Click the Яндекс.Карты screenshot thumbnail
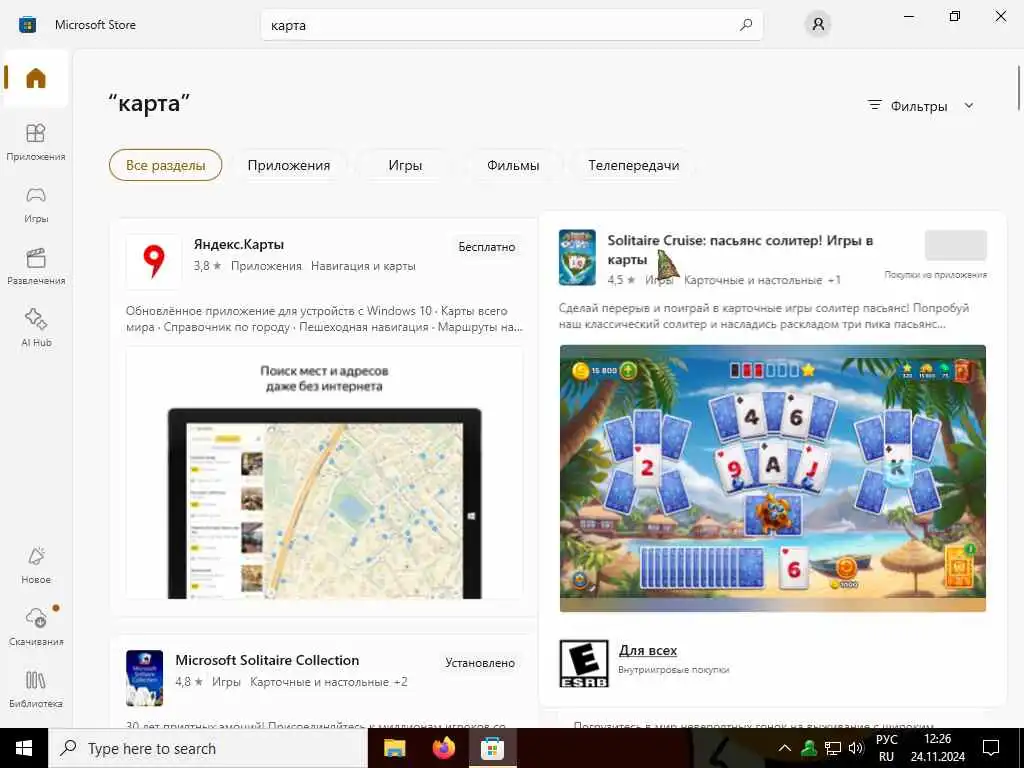Screen dimensions: 1024x768 324,473
